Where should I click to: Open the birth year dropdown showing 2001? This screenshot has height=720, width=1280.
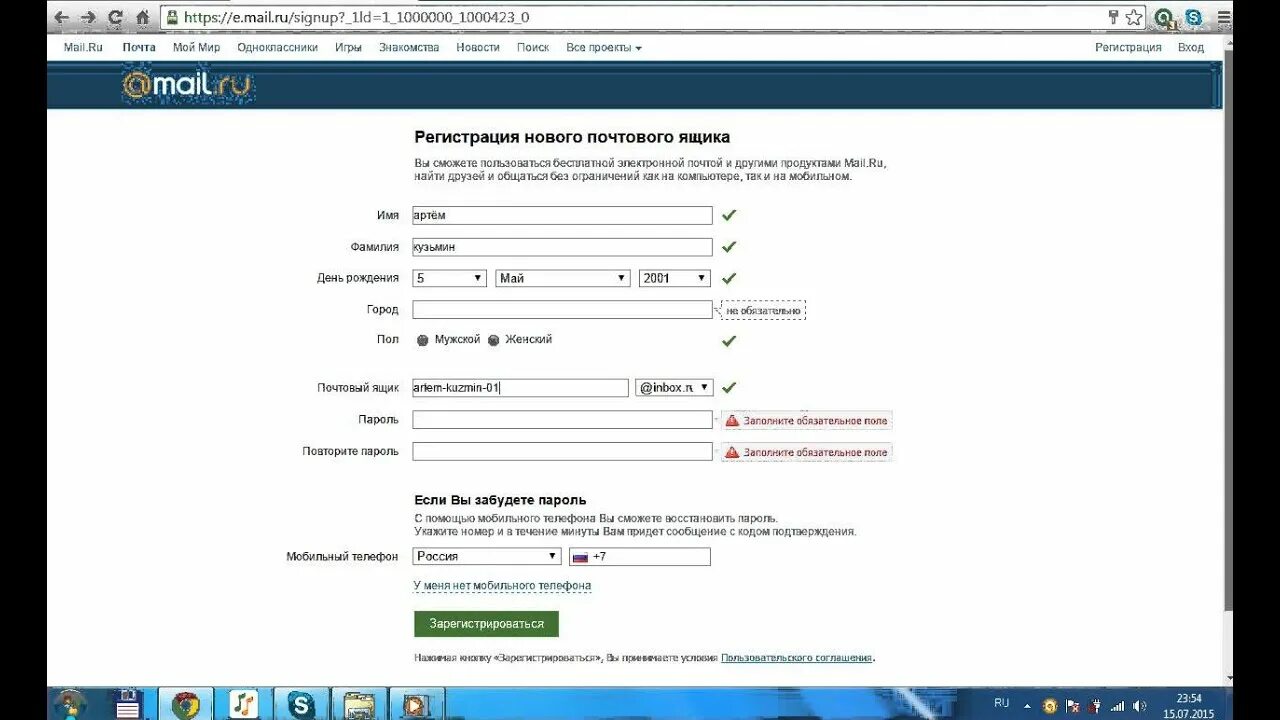click(x=675, y=278)
